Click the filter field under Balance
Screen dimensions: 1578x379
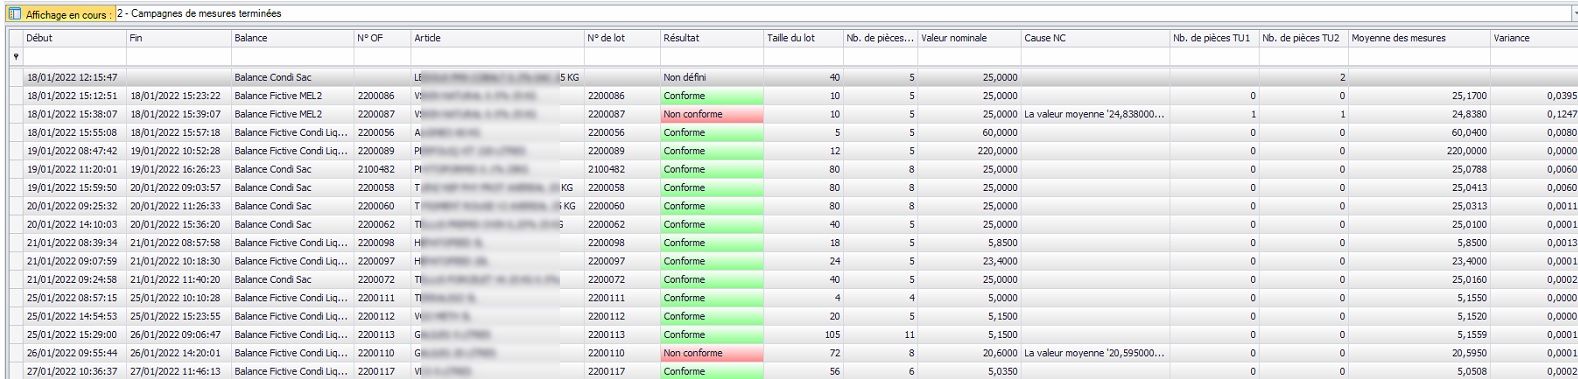(x=293, y=57)
